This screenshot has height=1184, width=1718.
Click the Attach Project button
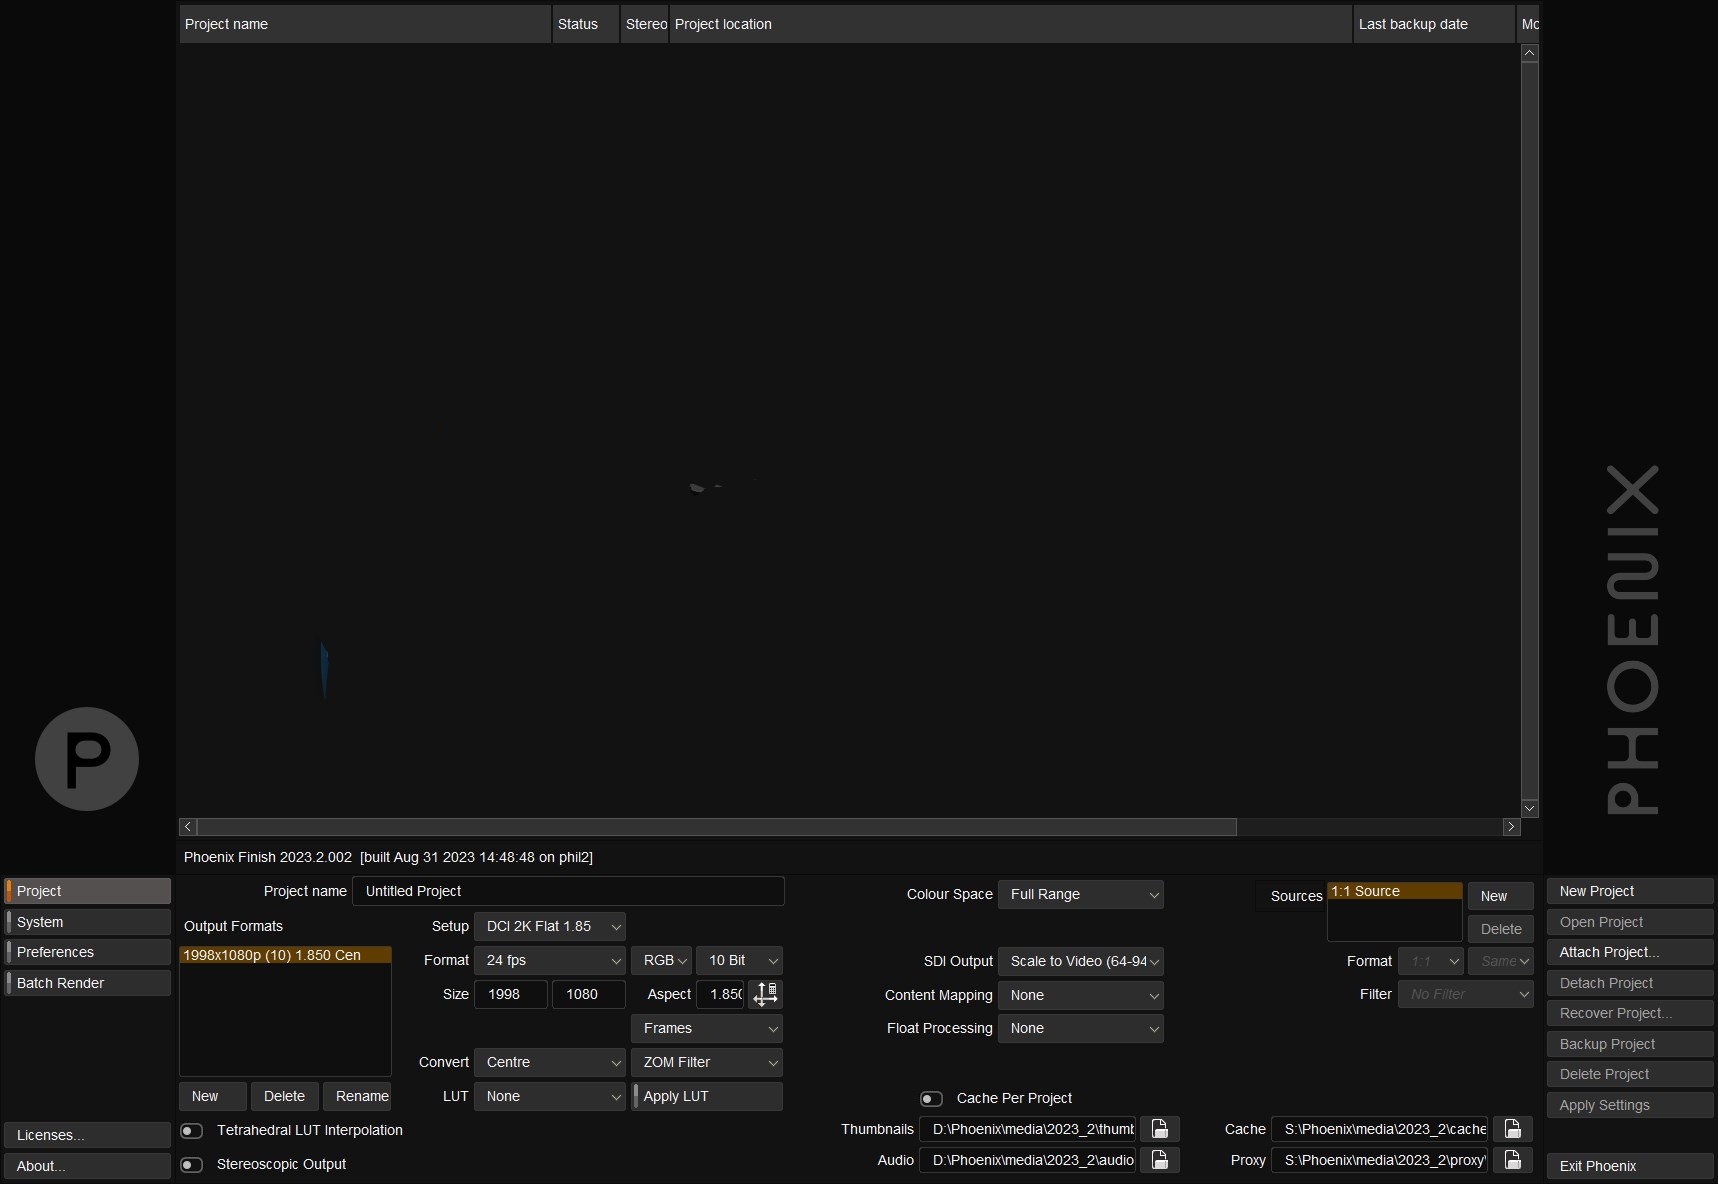[1630, 952]
